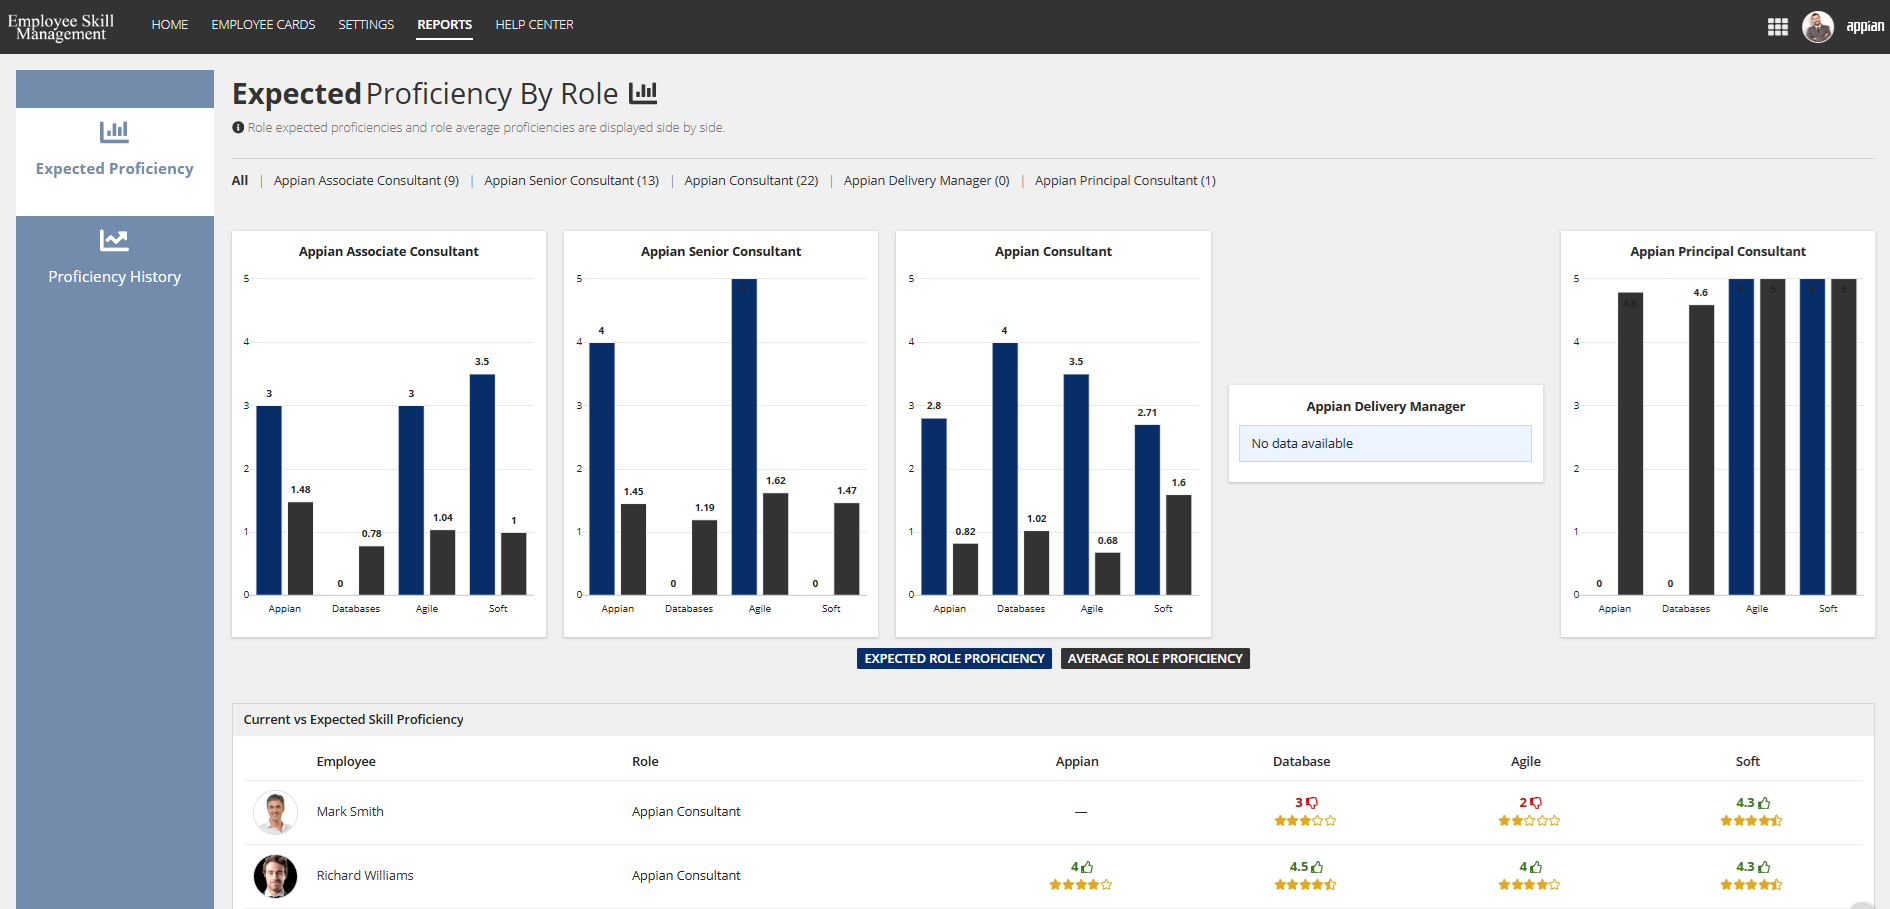This screenshot has width=1890, height=909.
Task: Toggle Expected Role Proficiency legend item
Action: pyautogui.click(x=954, y=659)
